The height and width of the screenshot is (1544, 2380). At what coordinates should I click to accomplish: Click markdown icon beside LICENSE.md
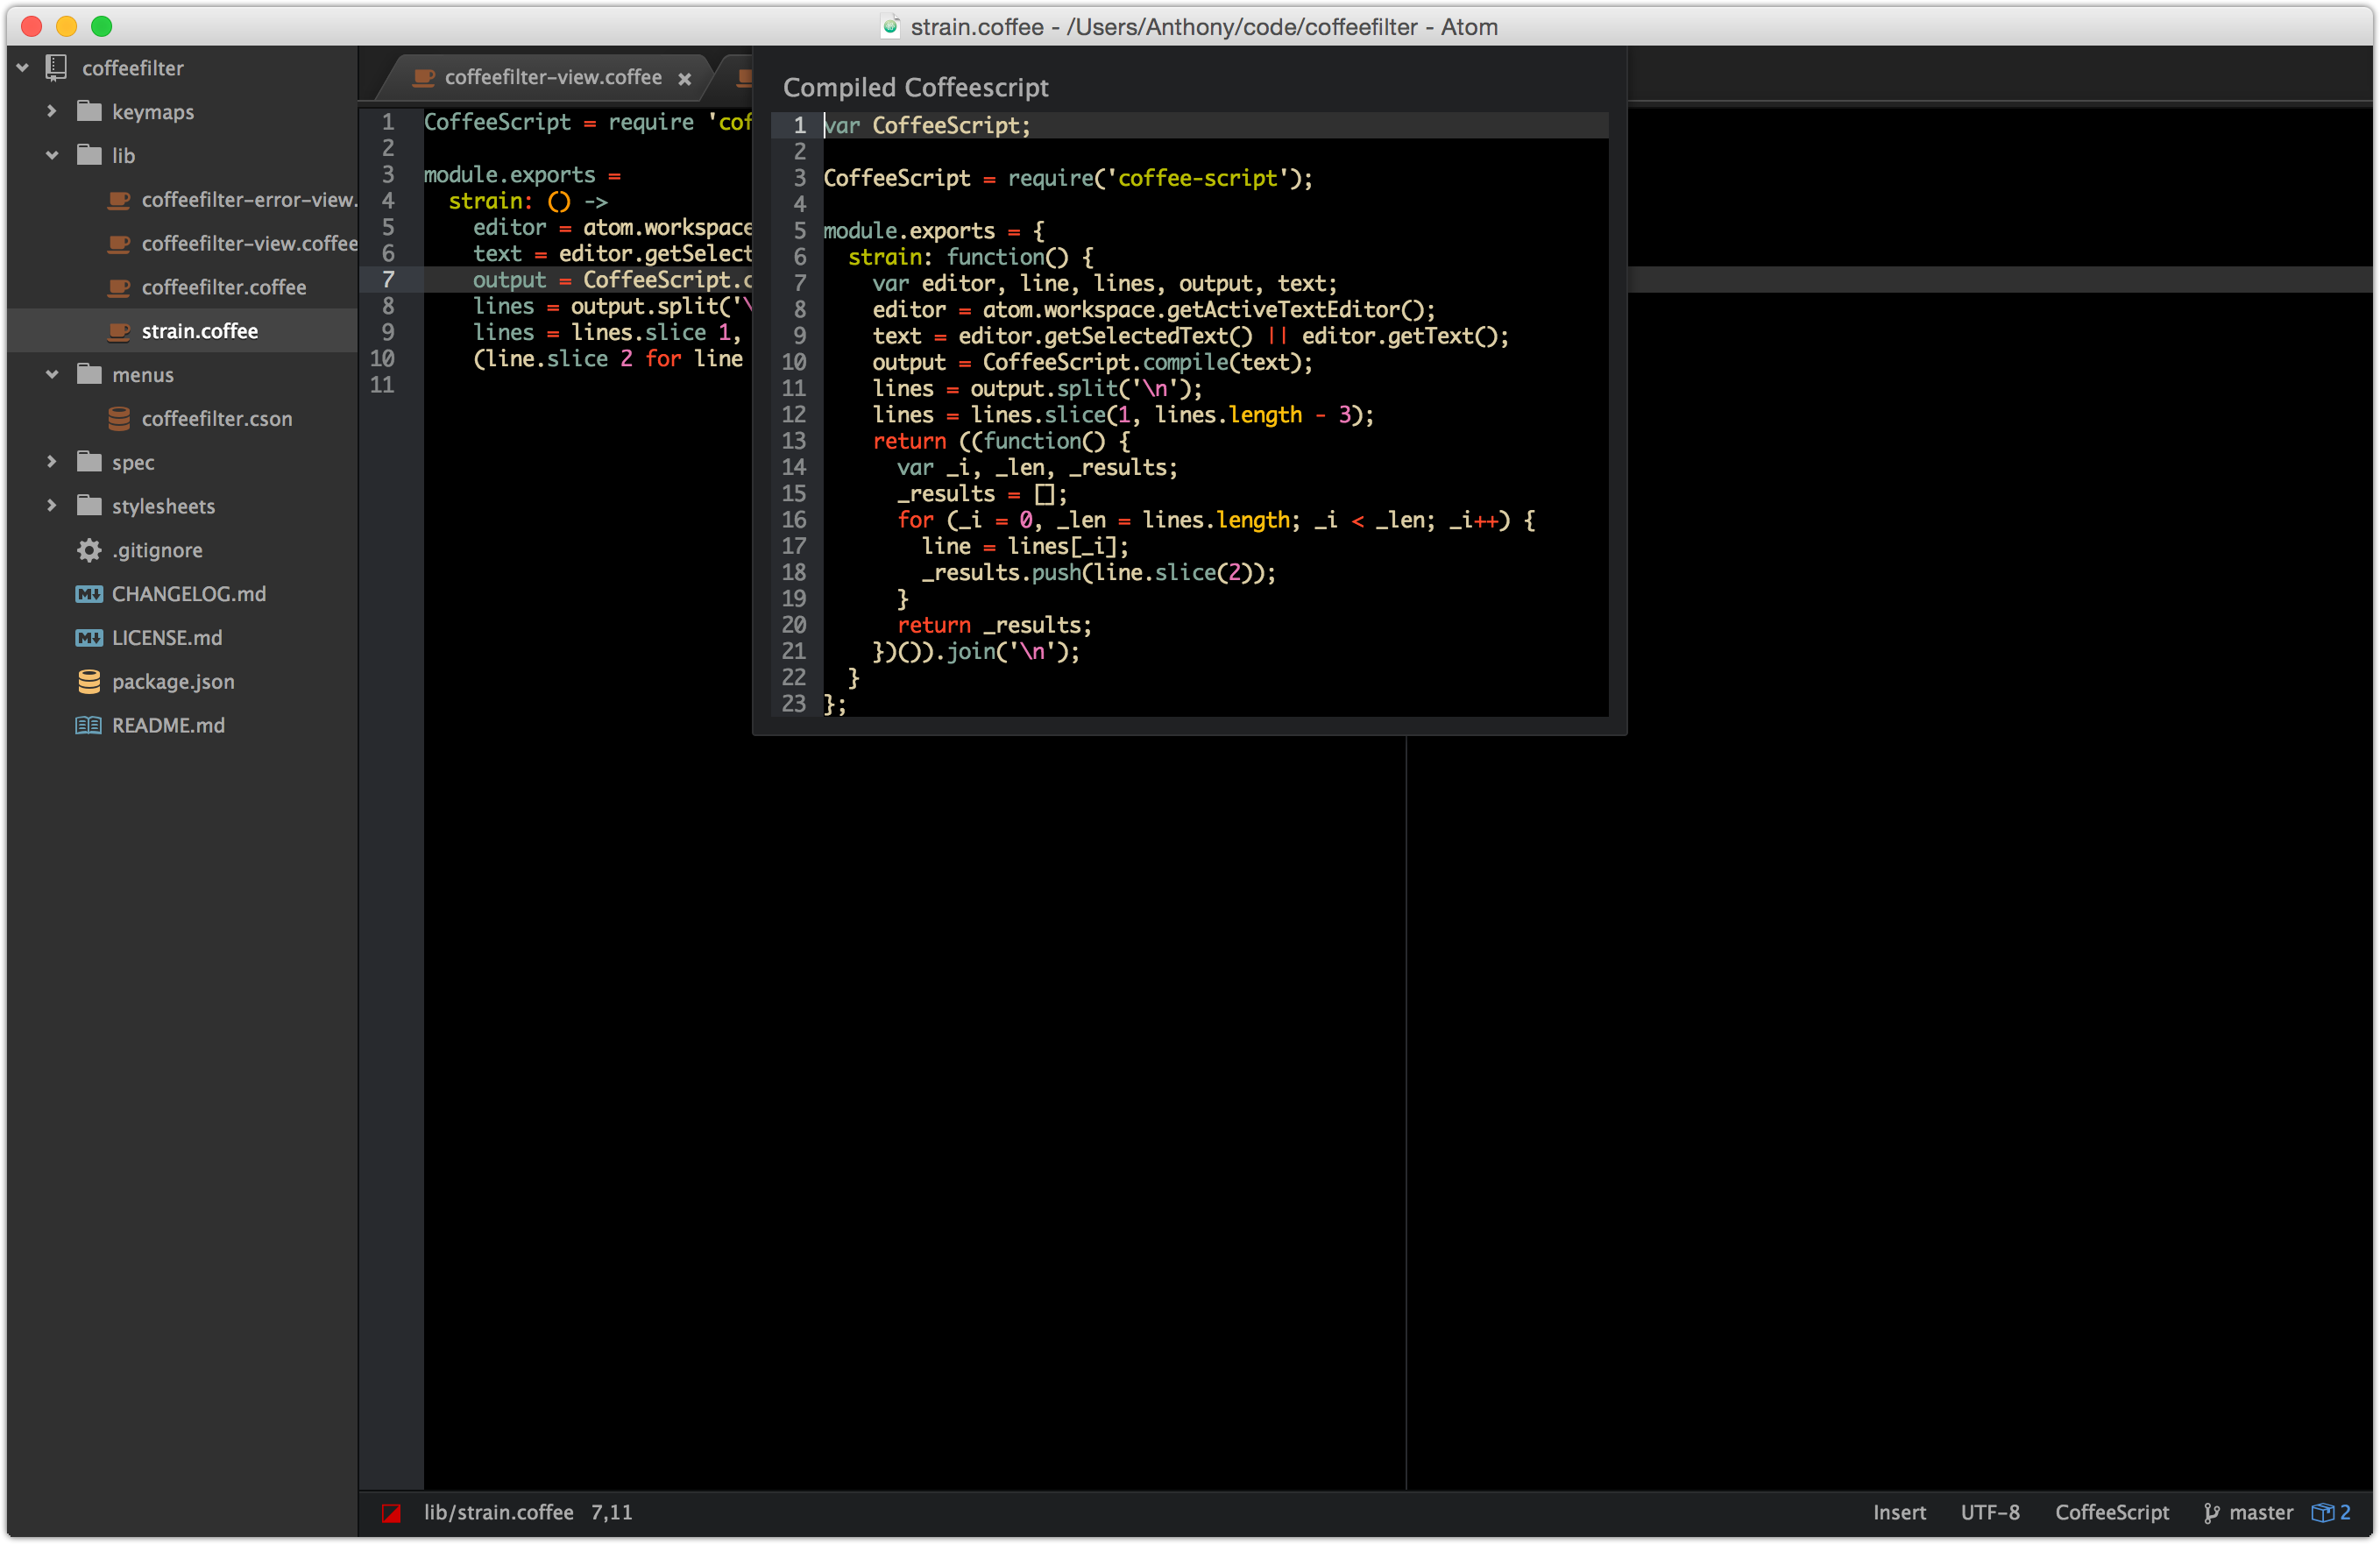coord(89,638)
